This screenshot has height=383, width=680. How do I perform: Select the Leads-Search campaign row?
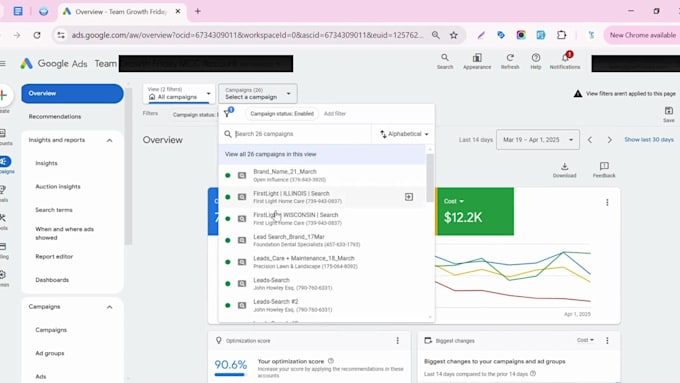point(322,284)
